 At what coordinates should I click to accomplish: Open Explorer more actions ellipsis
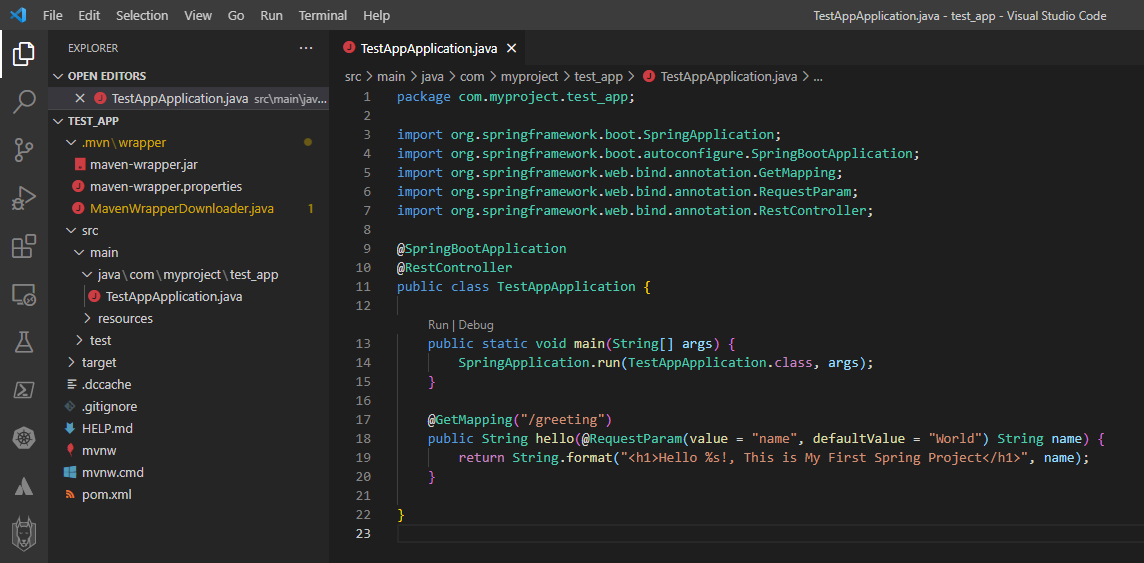[x=306, y=48]
